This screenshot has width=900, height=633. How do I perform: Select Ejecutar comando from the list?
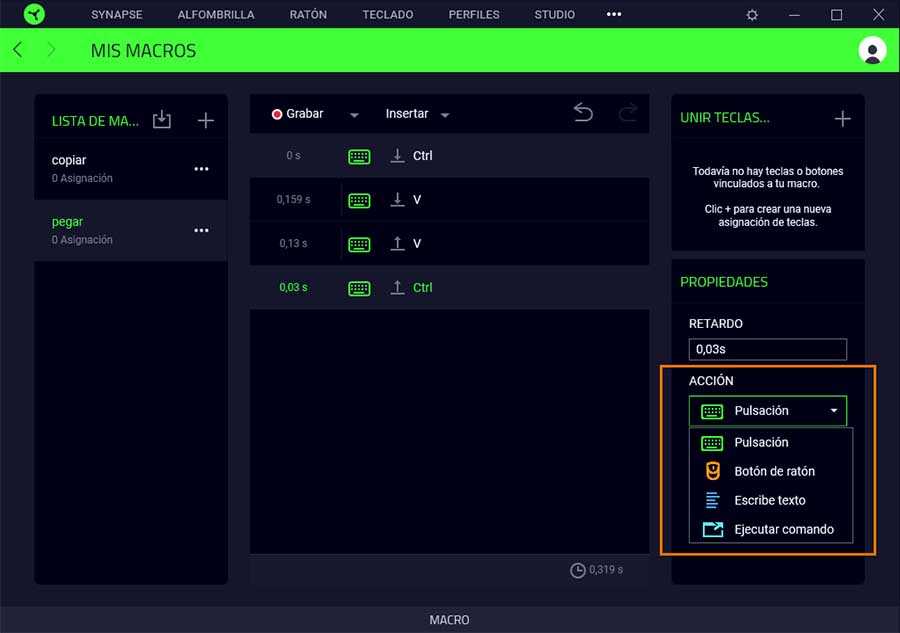(x=783, y=529)
